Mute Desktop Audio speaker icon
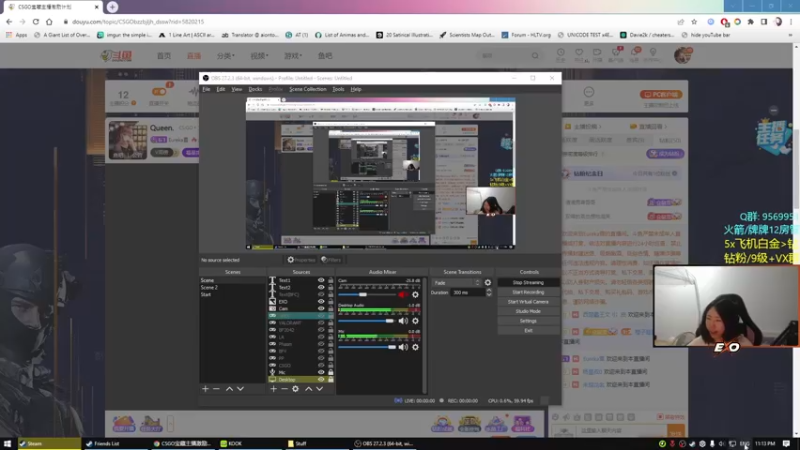This screenshot has width=800, height=450. pyautogui.click(x=403, y=321)
